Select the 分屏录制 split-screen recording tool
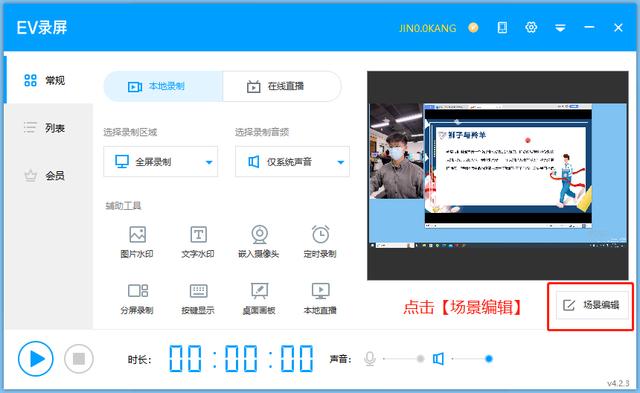 (x=137, y=299)
